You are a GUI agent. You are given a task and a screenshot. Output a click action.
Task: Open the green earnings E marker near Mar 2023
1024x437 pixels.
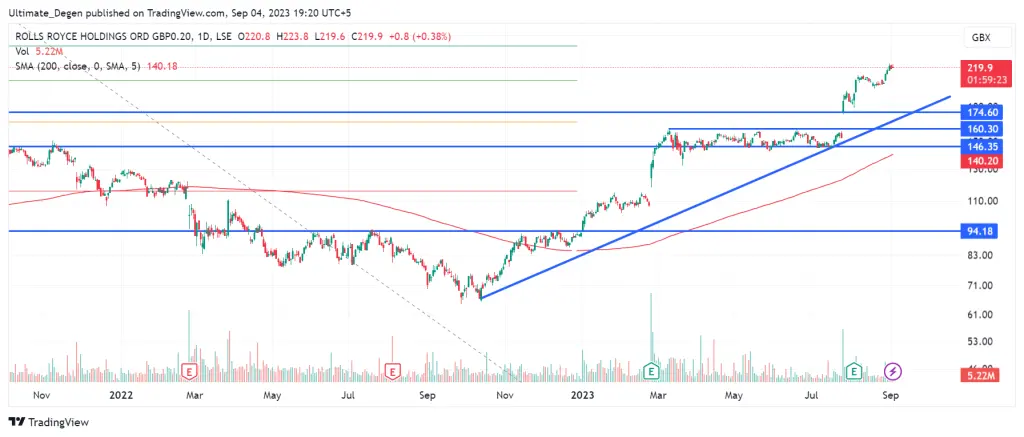(x=650, y=371)
